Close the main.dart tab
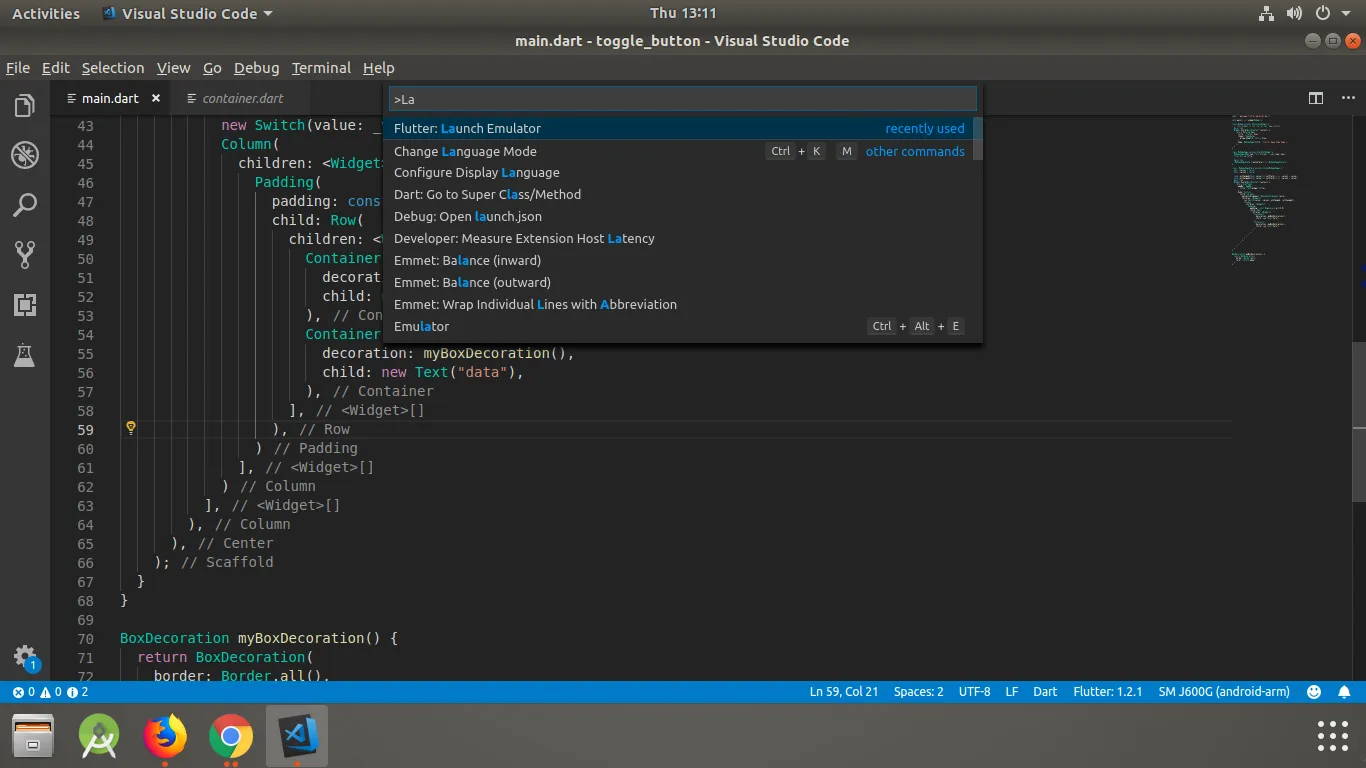This screenshot has width=1366, height=768. click(x=157, y=98)
